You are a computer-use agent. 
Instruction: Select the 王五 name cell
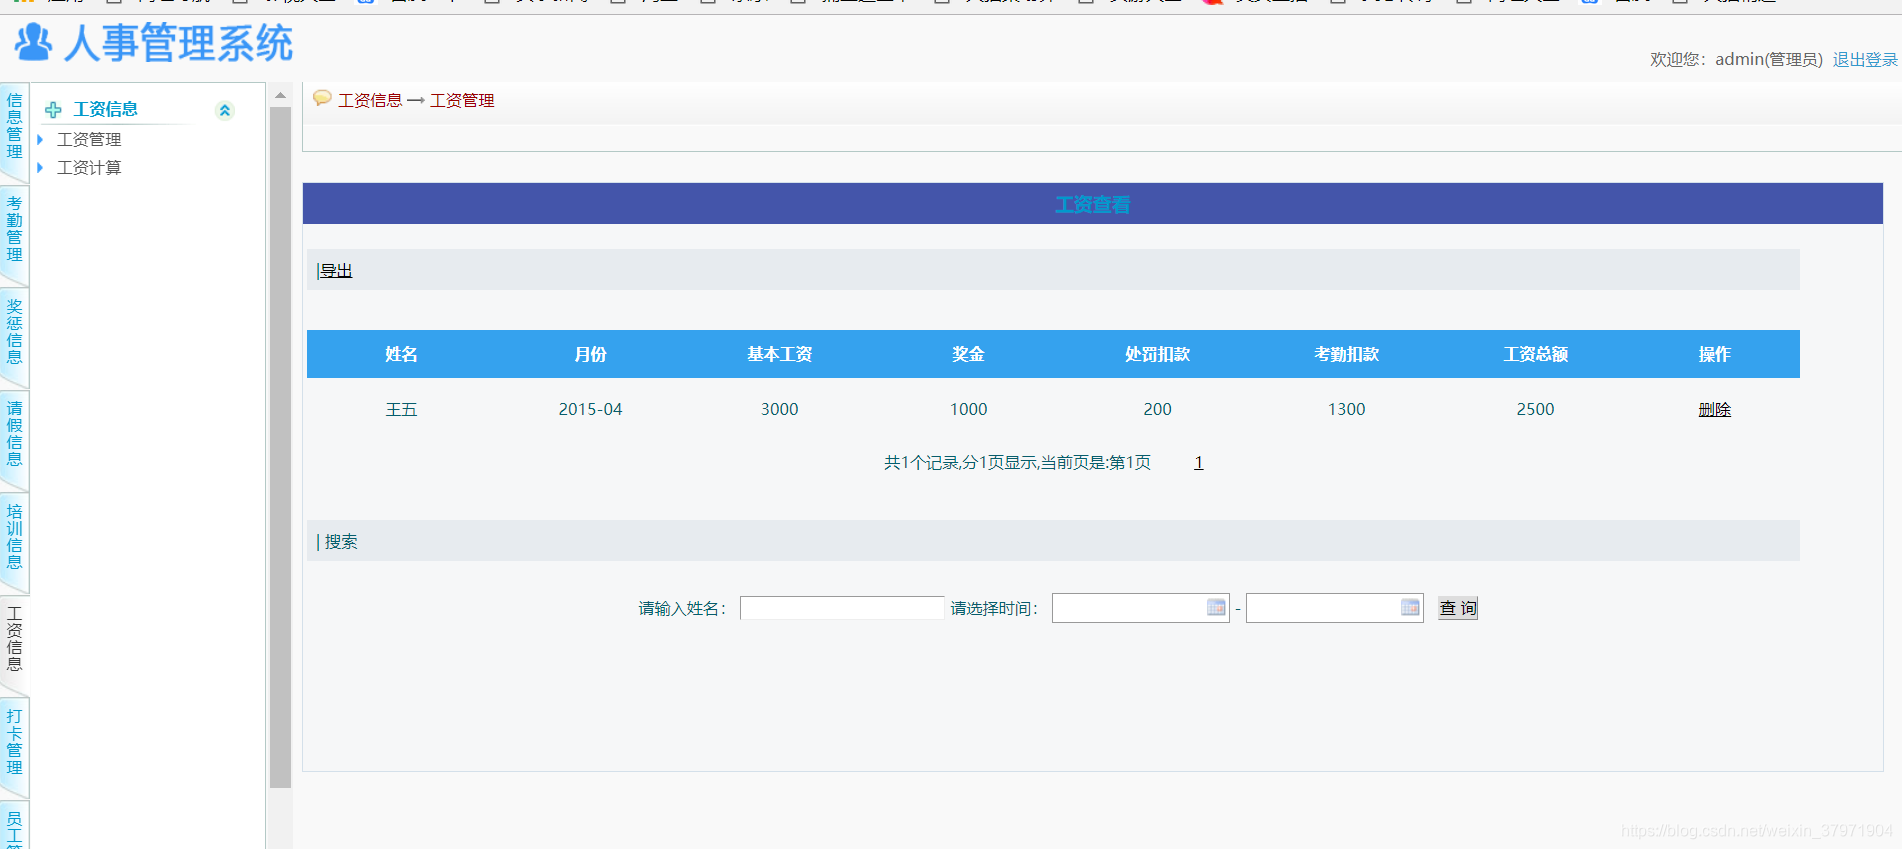click(x=401, y=410)
